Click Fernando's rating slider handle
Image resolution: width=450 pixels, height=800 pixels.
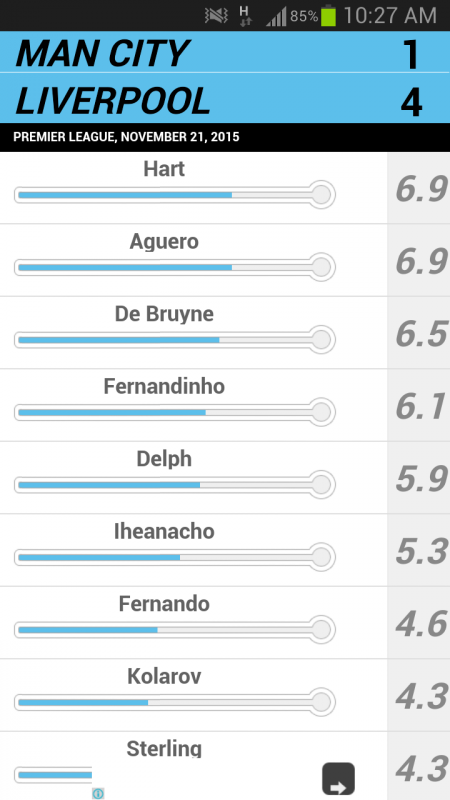pyautogui.click(x=321, y=629)
